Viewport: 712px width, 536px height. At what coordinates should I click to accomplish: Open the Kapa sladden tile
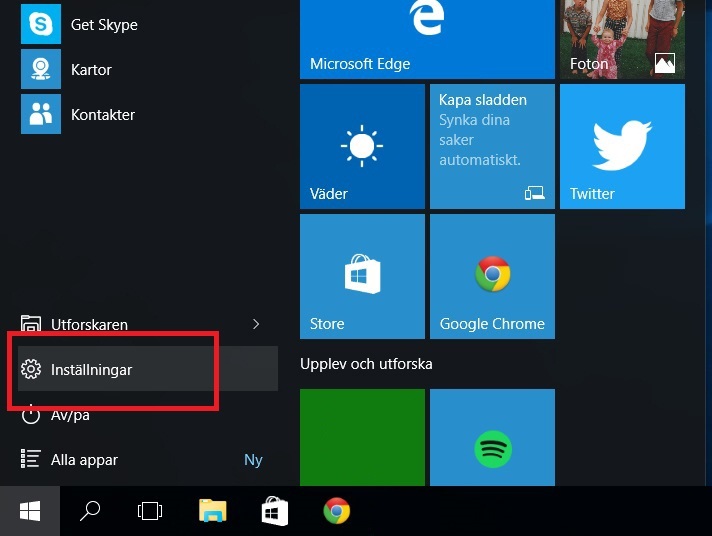[x=492, y=146]
